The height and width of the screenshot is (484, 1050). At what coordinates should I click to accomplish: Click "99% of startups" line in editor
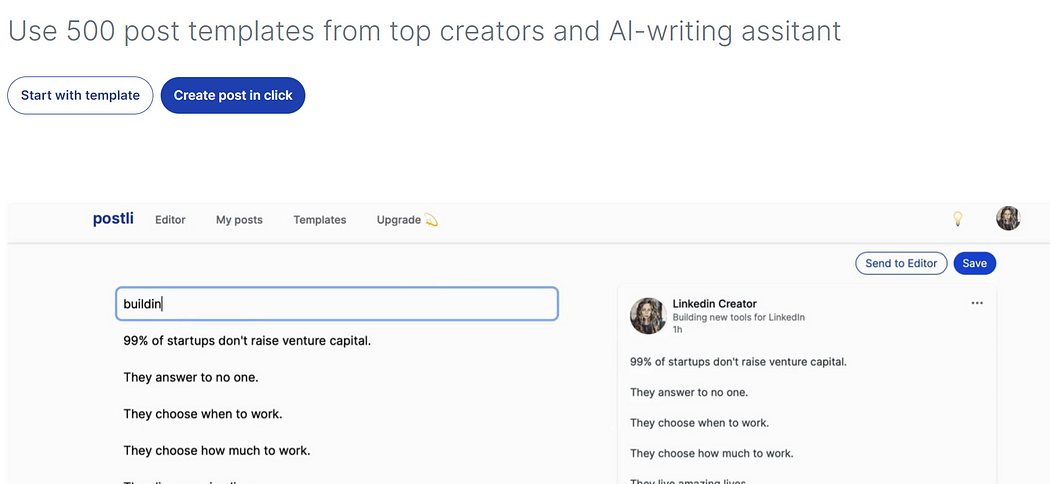coord(247,341)
